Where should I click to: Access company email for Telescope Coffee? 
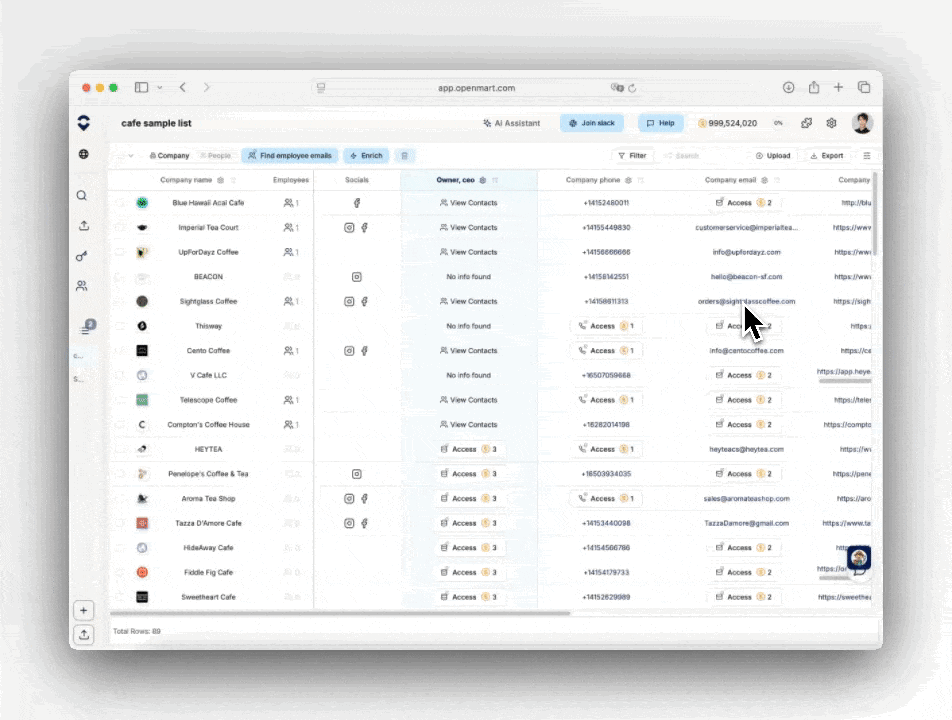click(743, 400)
